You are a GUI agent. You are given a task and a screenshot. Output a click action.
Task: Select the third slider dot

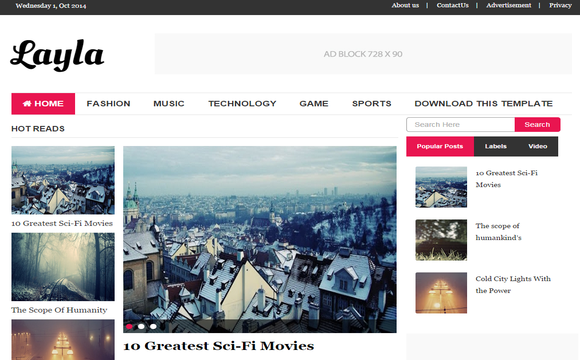coord(153,326)
